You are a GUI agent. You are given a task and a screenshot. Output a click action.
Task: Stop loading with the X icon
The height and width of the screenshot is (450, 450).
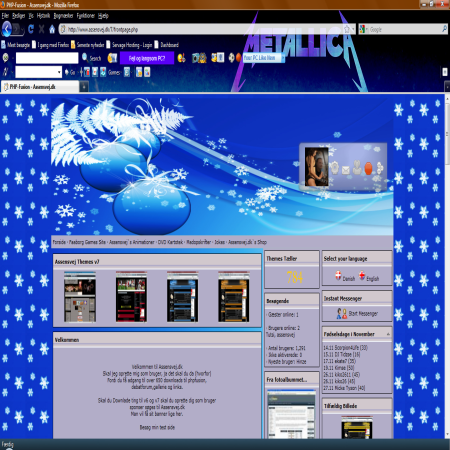pyautogui.click(x=41, y=29)
